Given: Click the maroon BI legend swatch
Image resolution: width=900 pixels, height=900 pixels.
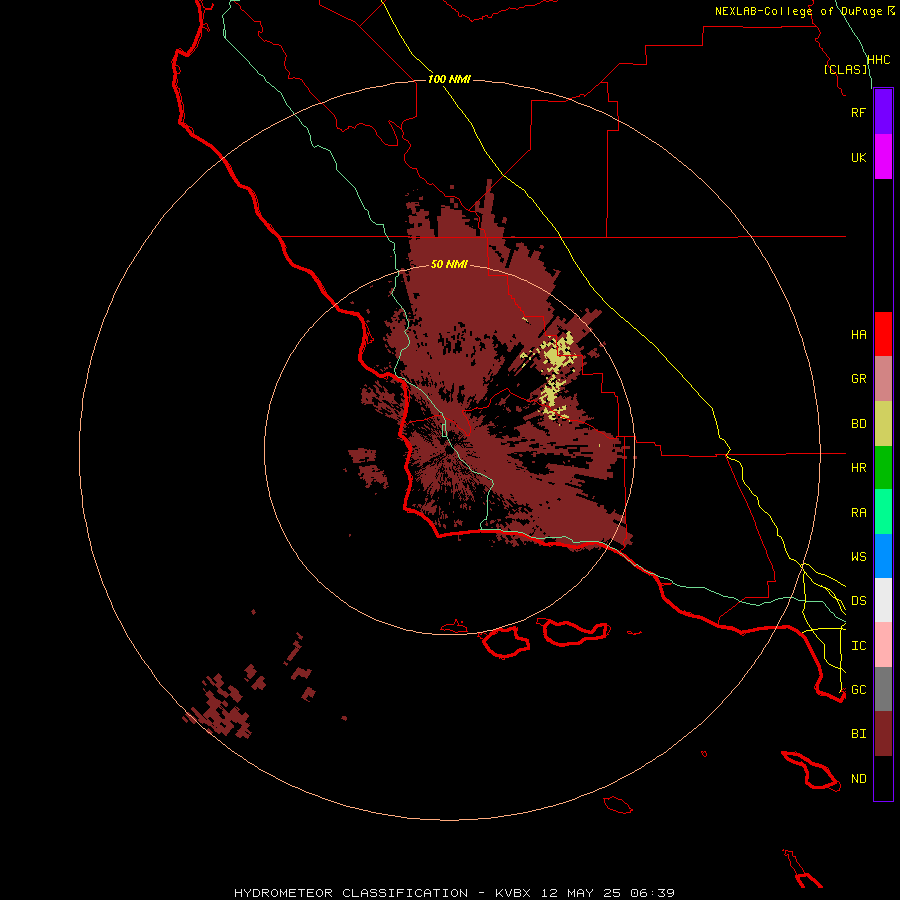Looking at the screenshot, I should point(883,734).
